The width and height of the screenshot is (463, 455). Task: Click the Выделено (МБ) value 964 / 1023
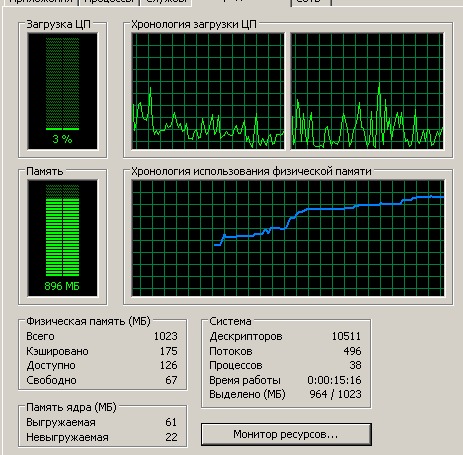[x=335, y=394]
